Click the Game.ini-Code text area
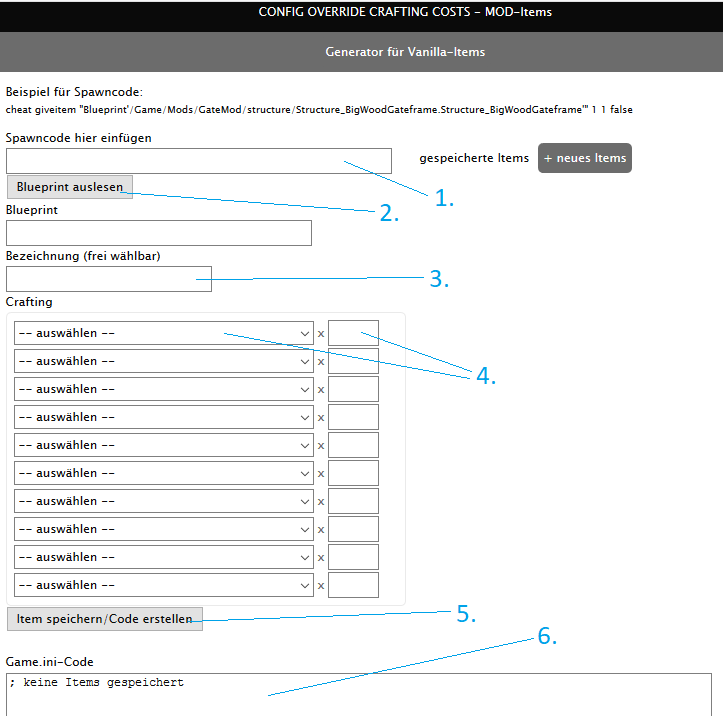 pos(359,694)
